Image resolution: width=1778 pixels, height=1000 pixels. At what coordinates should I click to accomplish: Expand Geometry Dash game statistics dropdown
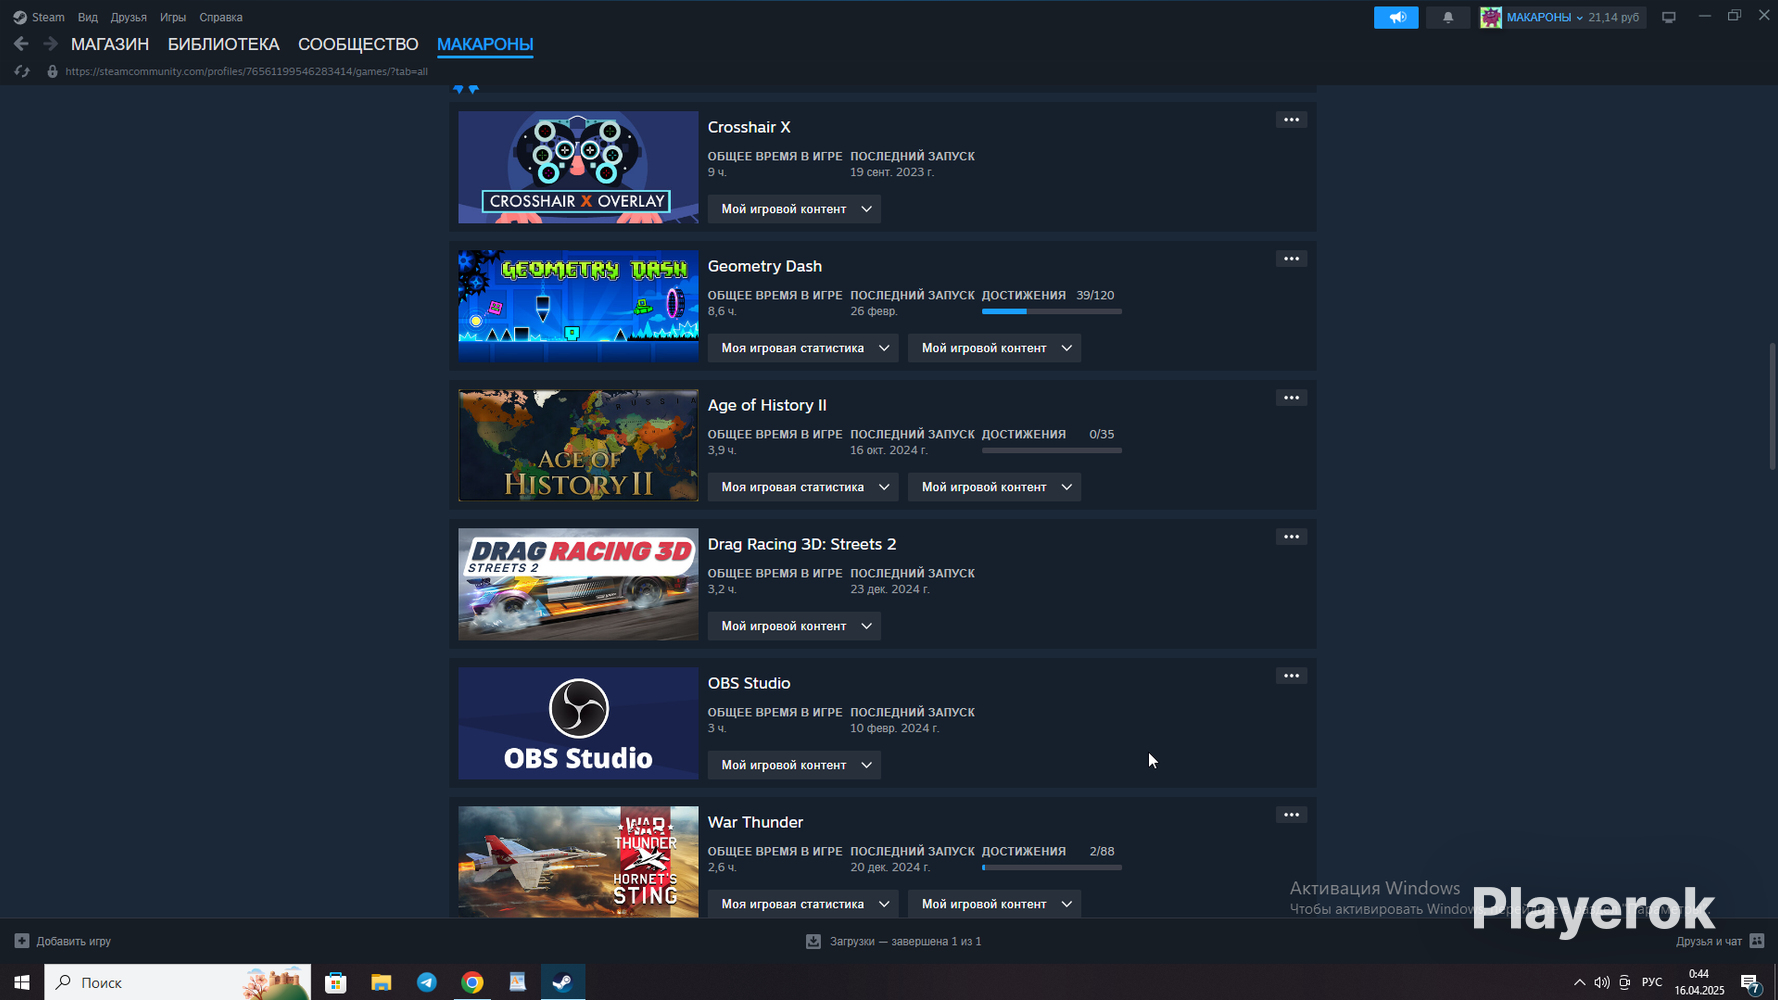tap(803, 348)
